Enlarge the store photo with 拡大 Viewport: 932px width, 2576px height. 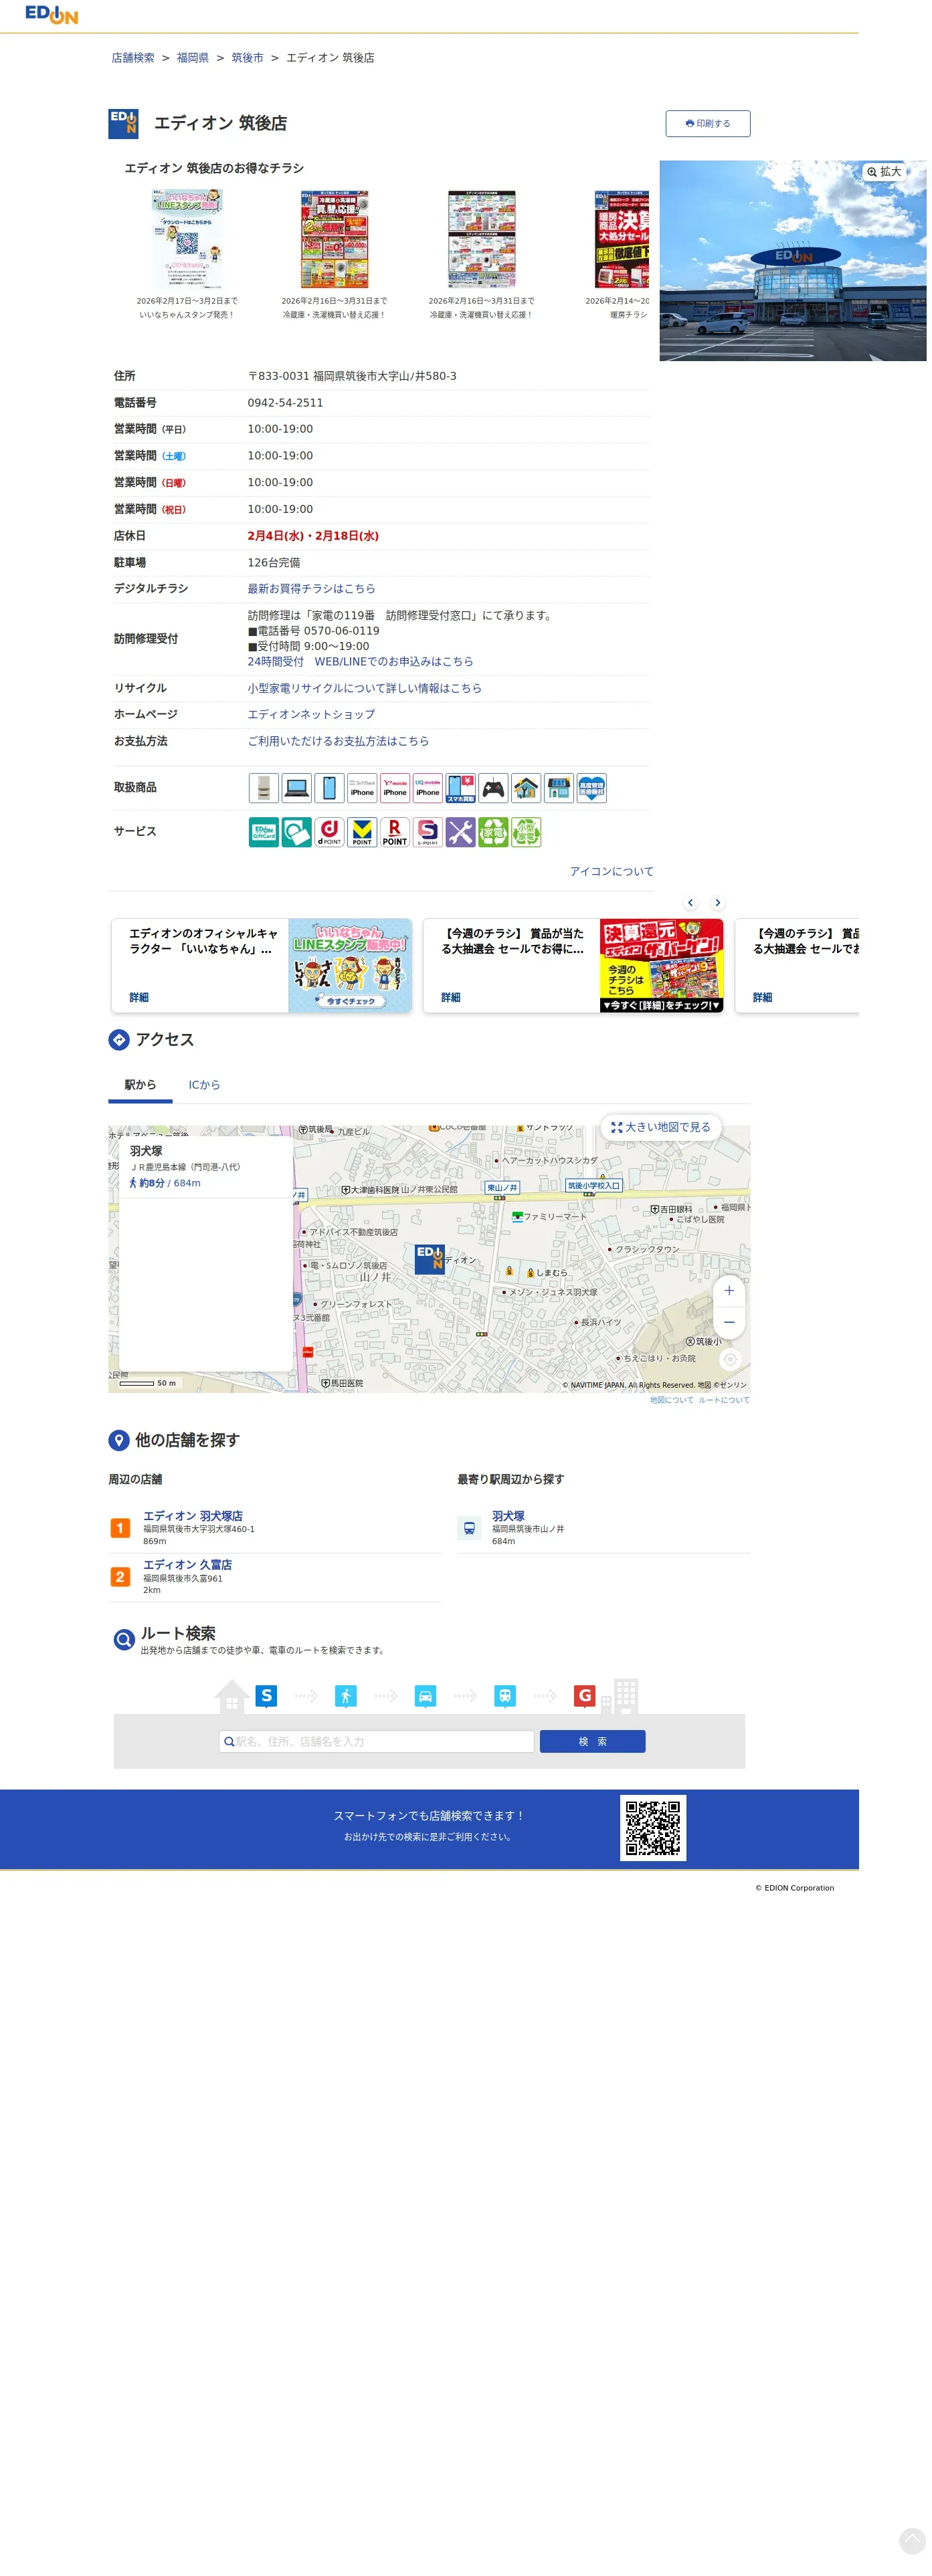884,172
